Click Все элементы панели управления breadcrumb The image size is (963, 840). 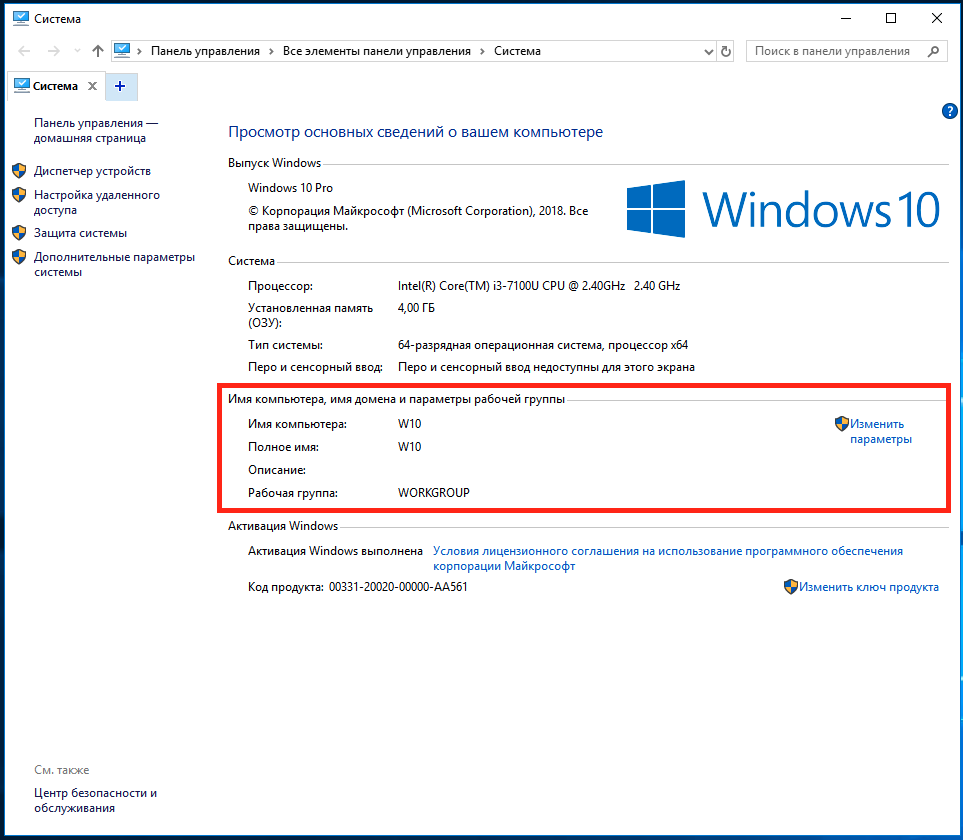(376, 52)
